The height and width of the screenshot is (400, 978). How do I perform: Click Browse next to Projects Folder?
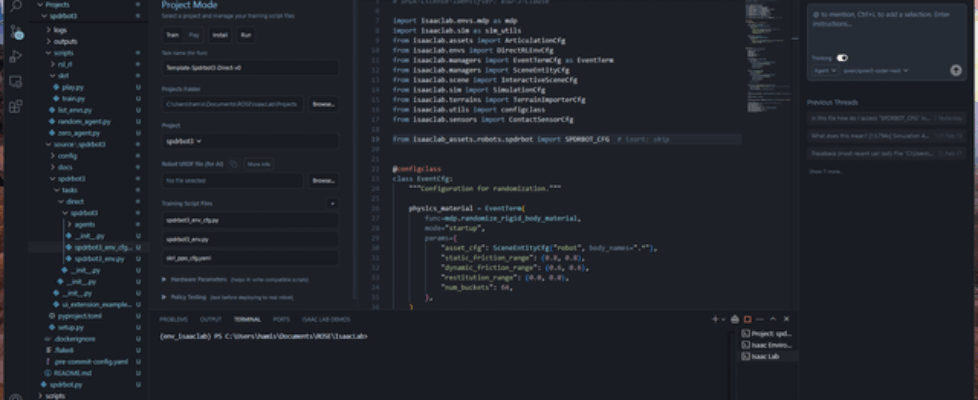pyautogui.click(x=322, y=103)
